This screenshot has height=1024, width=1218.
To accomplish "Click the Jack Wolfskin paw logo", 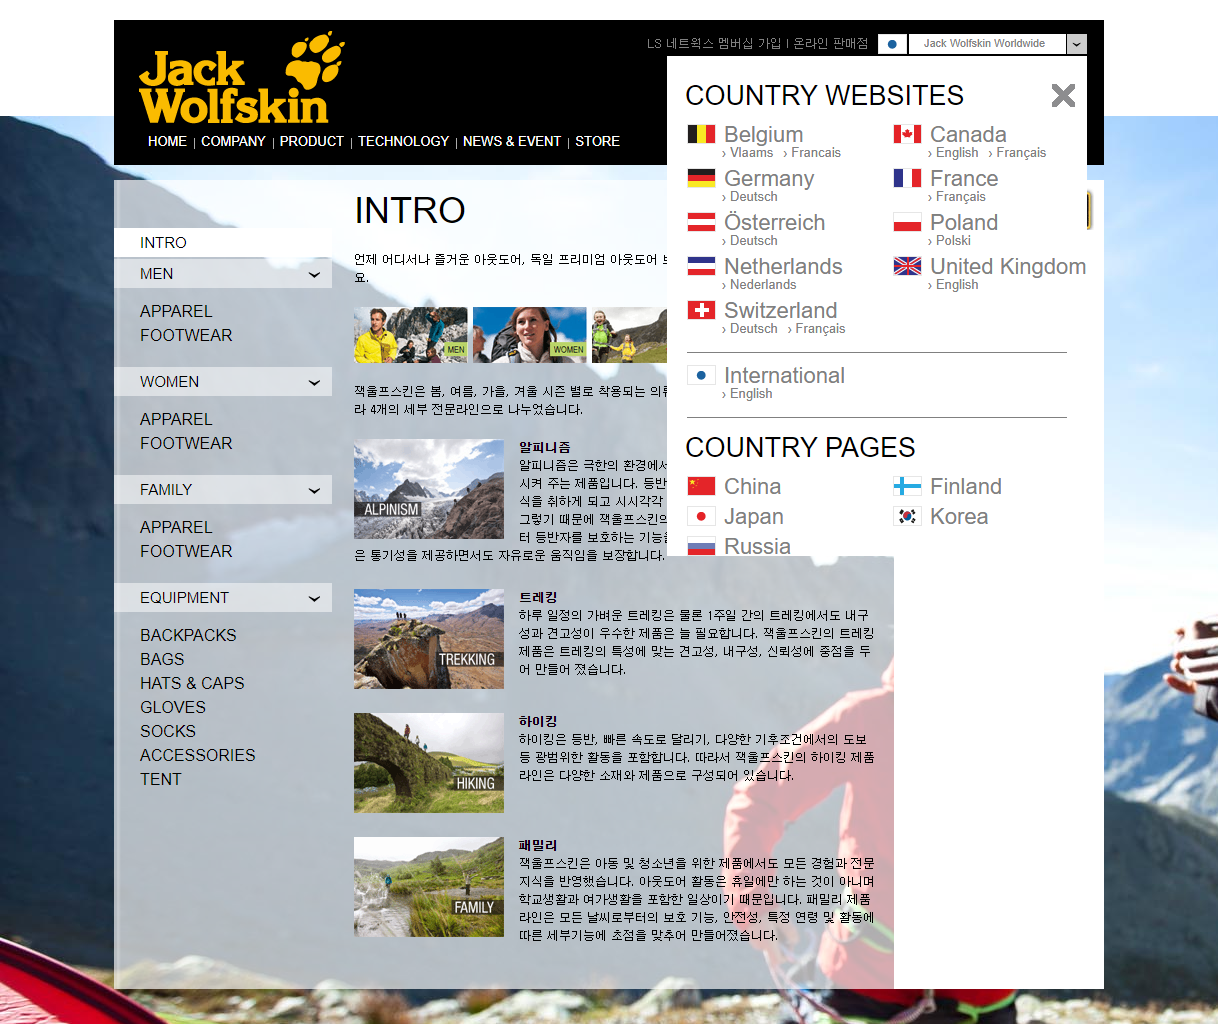I will 243,78.
